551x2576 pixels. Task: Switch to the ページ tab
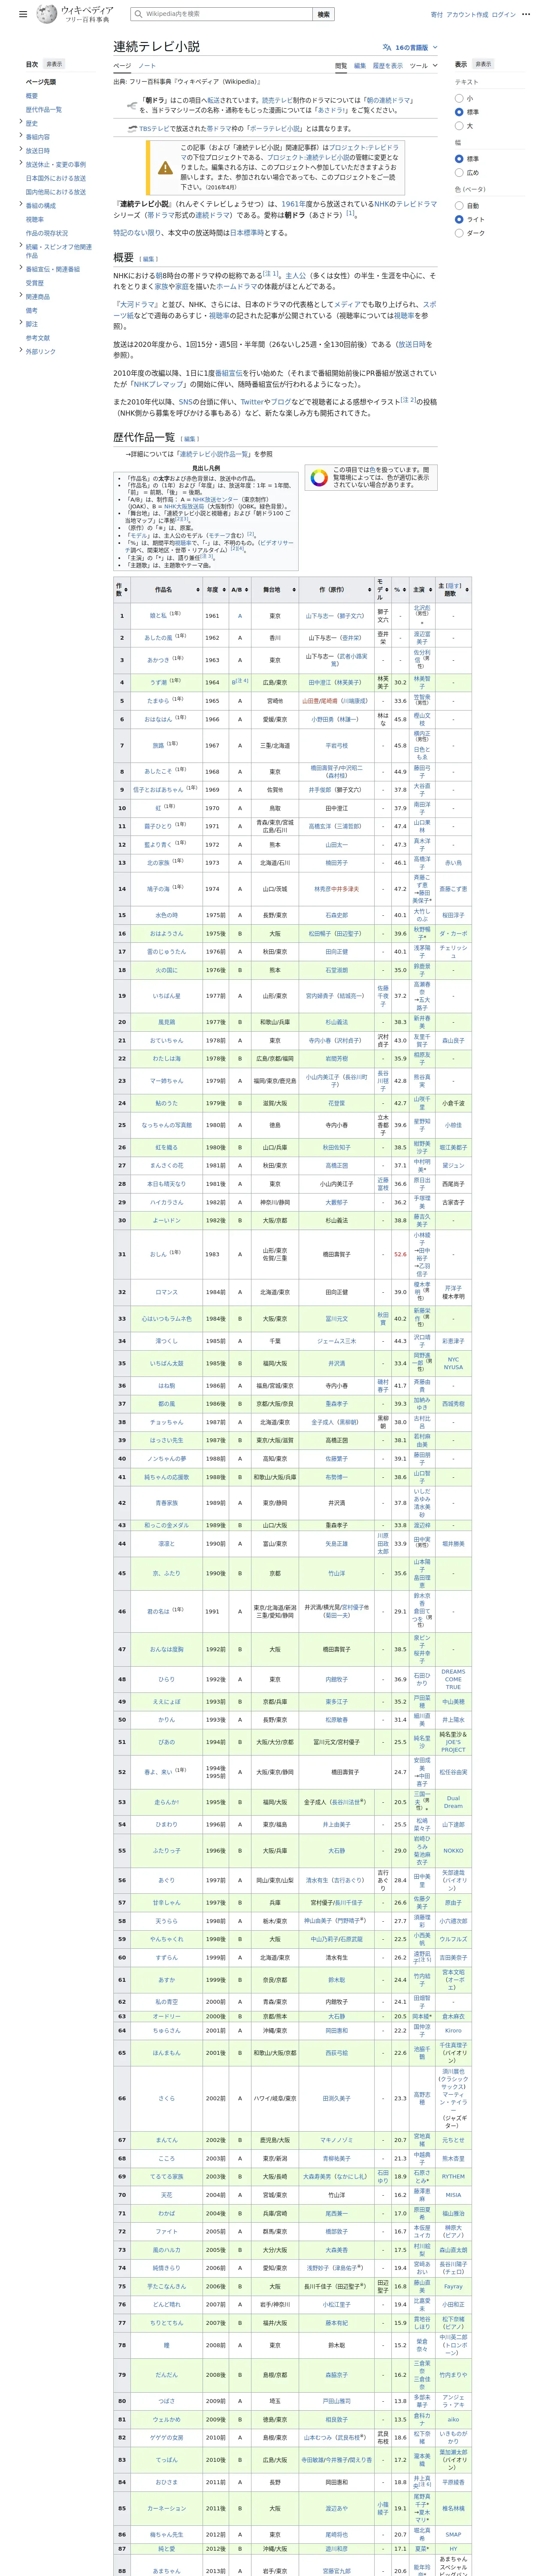(x=122, y=66)
